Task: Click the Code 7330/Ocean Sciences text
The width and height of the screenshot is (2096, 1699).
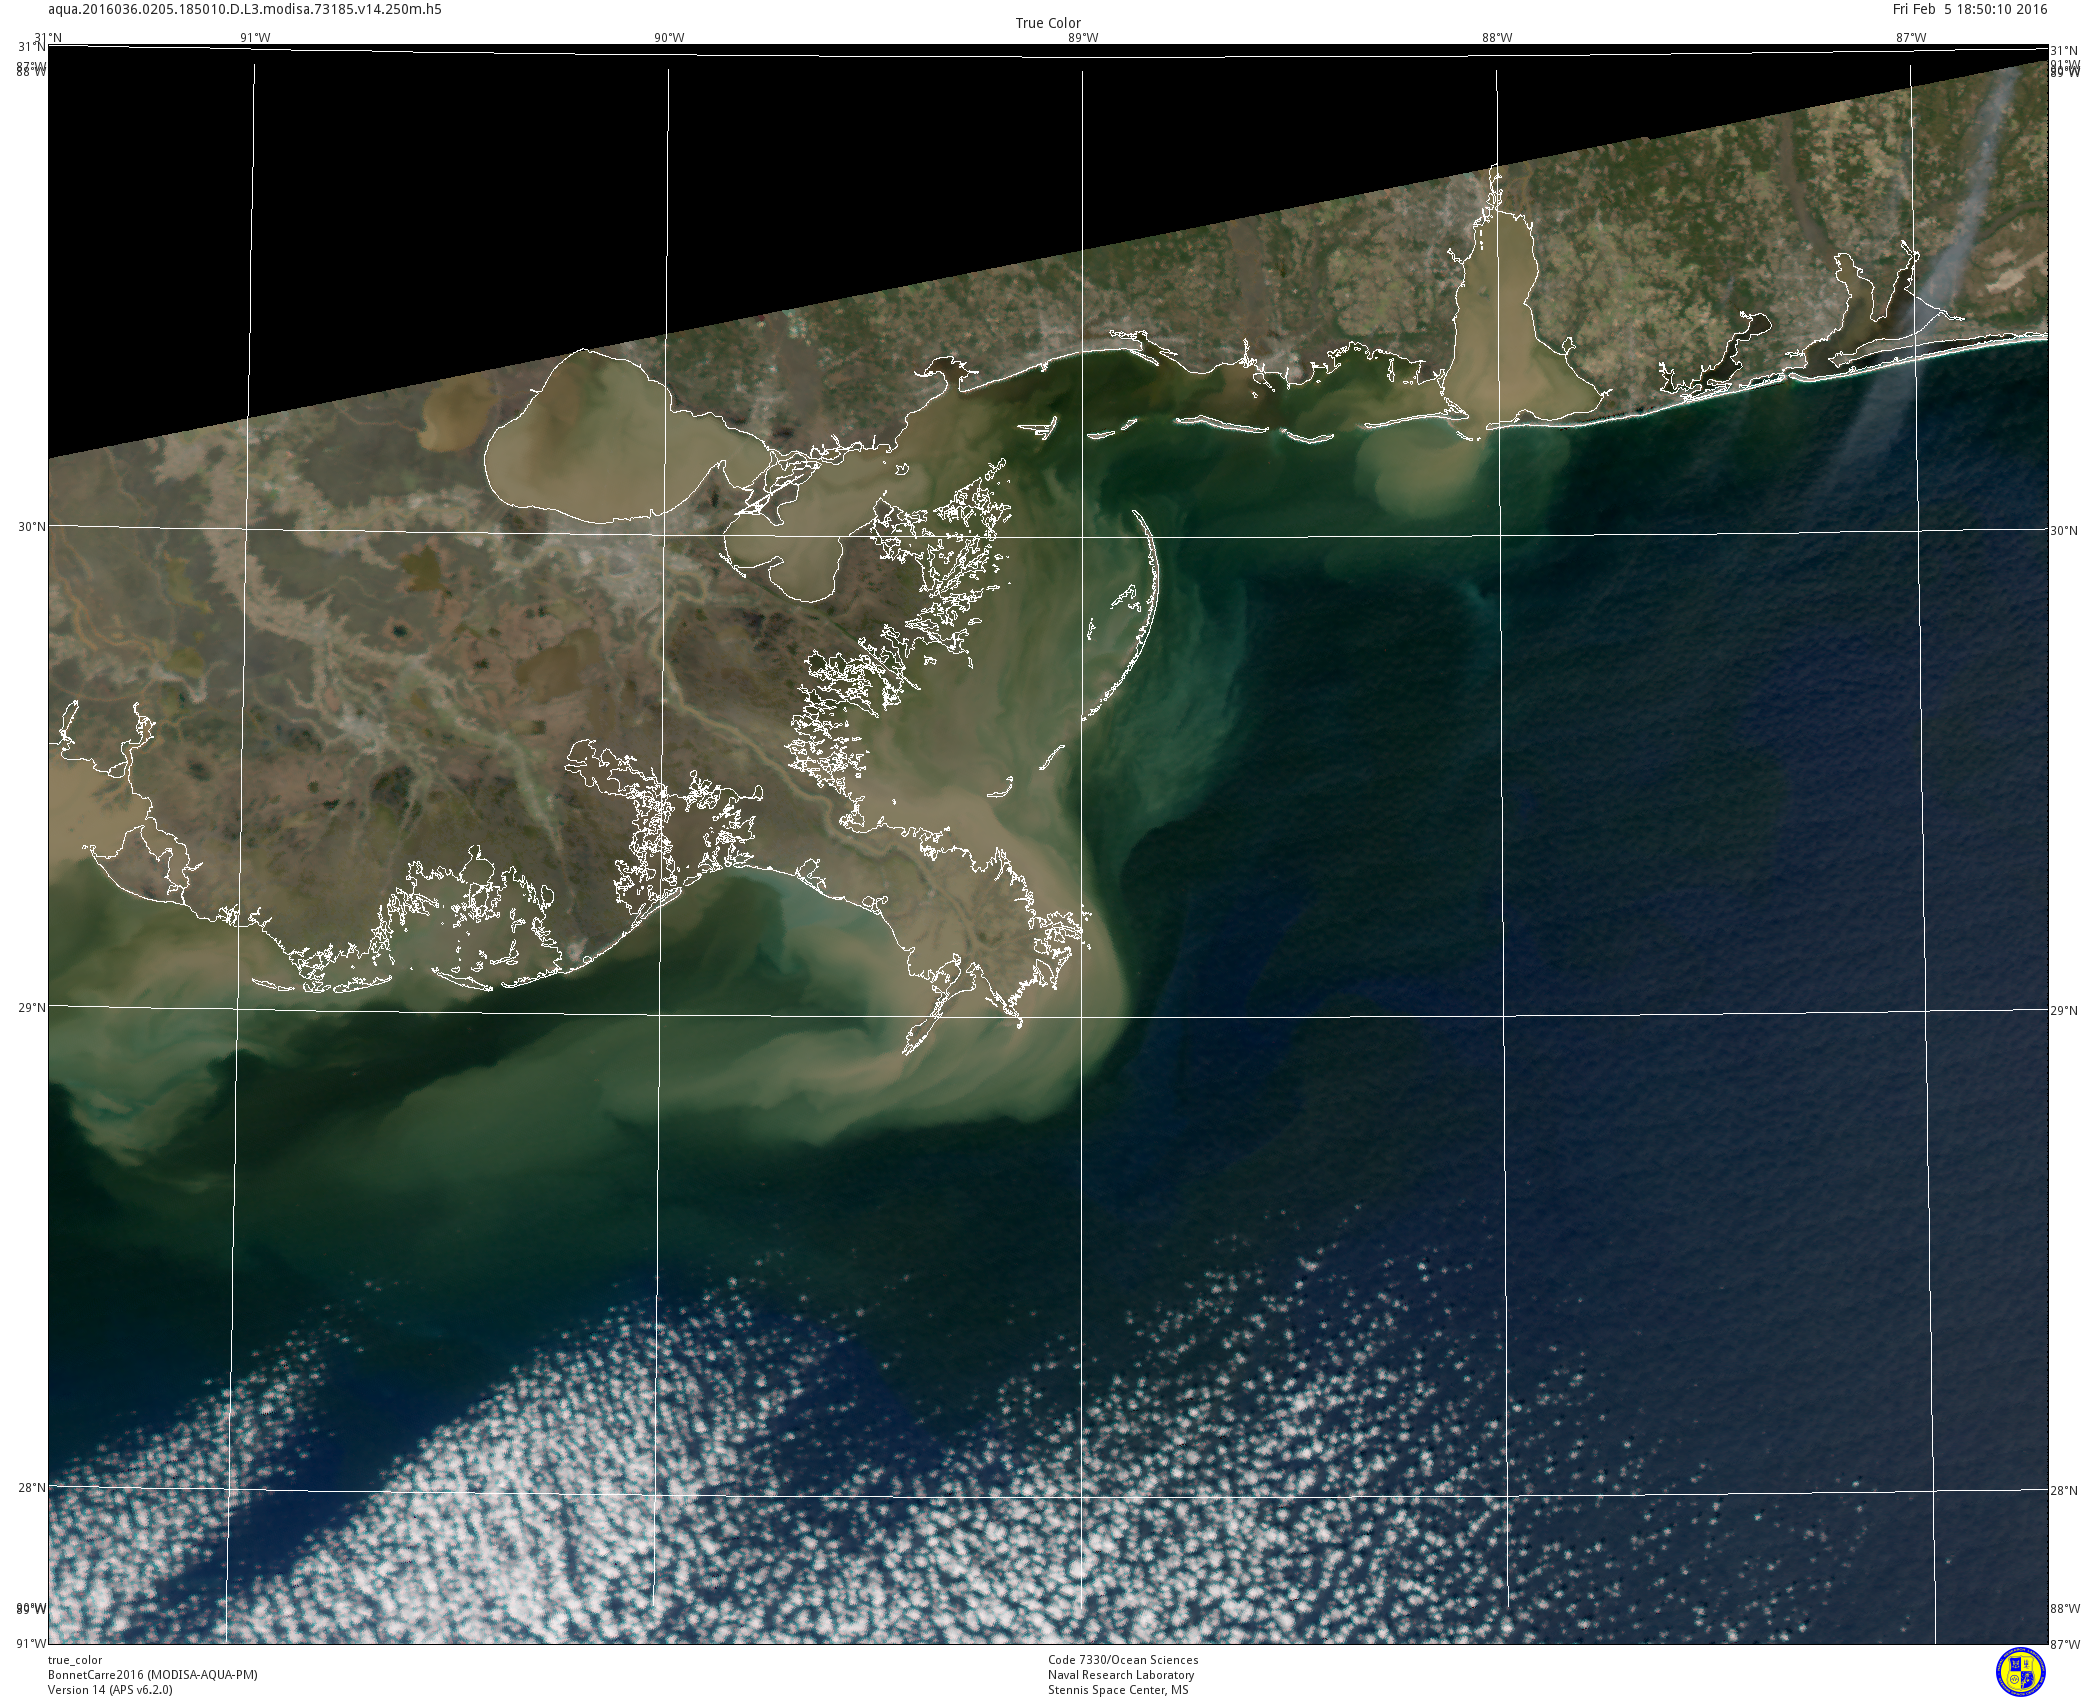Action: click(1122, 1660)
